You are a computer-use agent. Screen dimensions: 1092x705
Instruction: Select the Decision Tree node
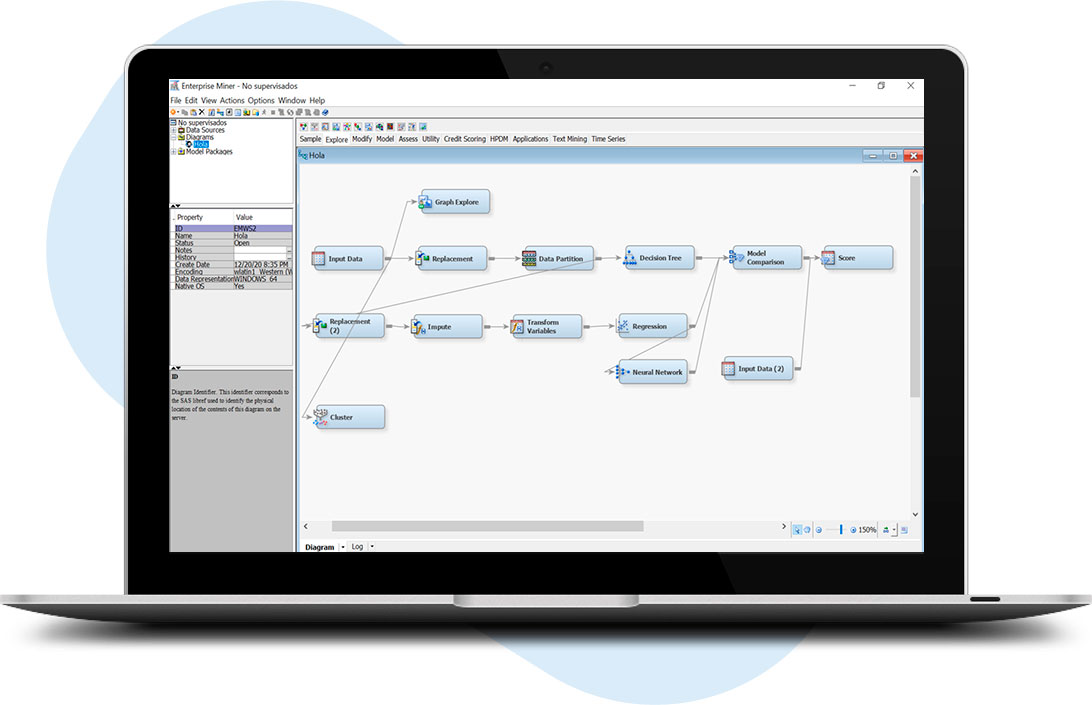point(660,258)
